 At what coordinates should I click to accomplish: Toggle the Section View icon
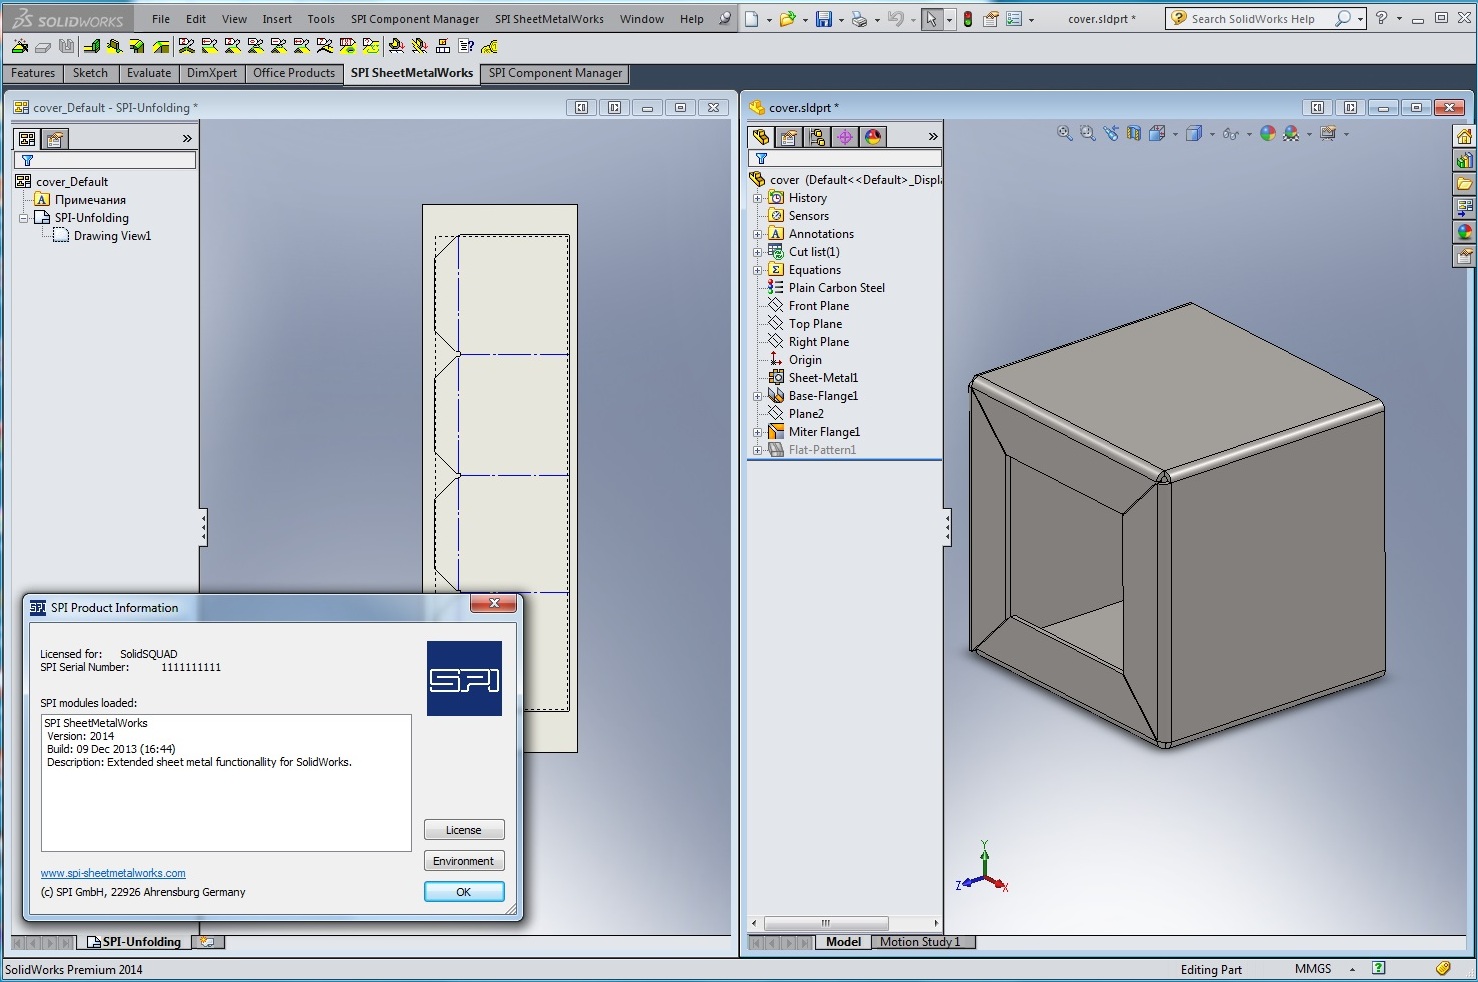click(x=1134, y=133)
